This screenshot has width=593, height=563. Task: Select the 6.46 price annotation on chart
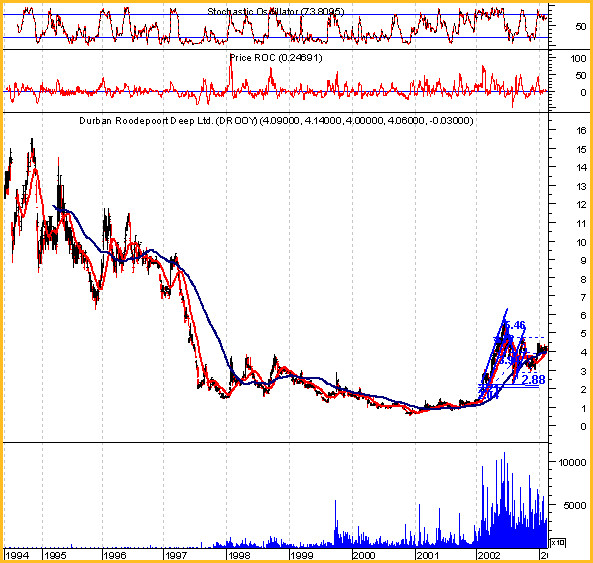click(x=515, y=325)
